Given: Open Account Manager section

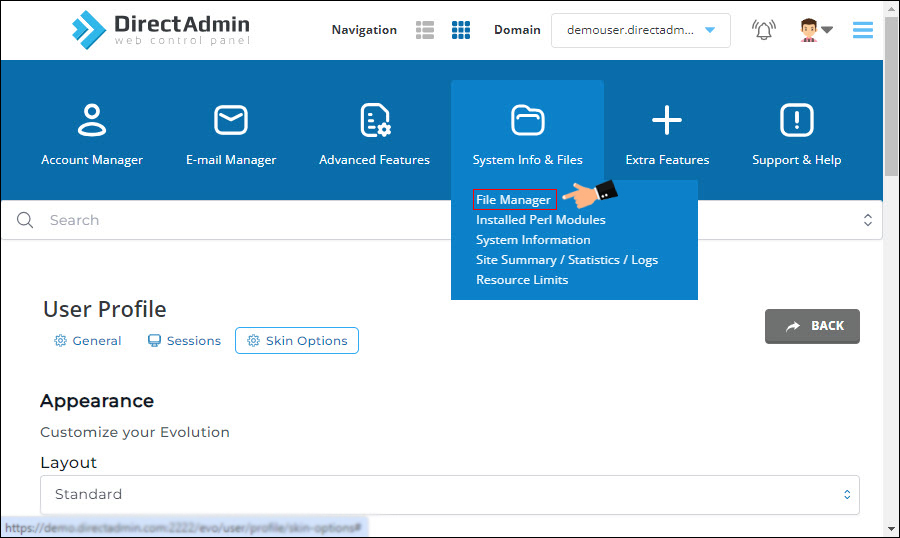Looking at the screenshot, I should [x=92, y=136].
